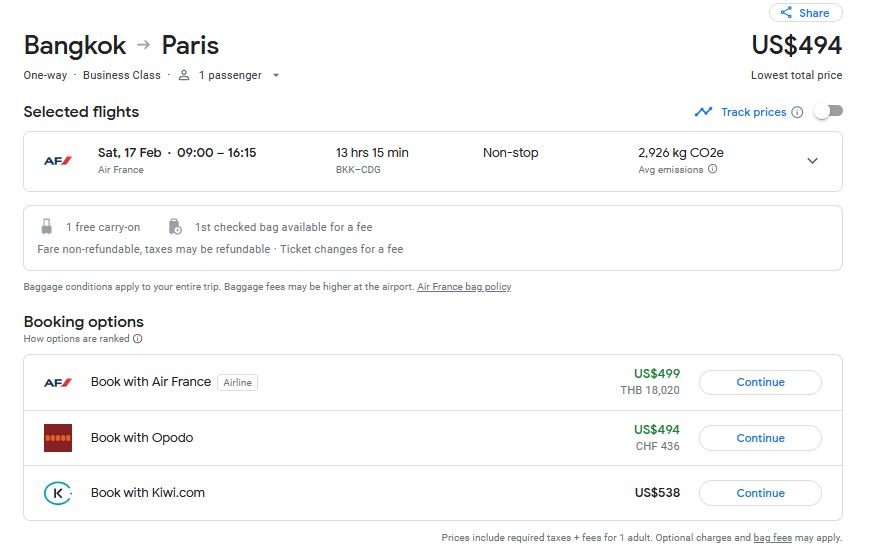
Task: Click the Avg emissions info icon
Action: click(712, 170)
